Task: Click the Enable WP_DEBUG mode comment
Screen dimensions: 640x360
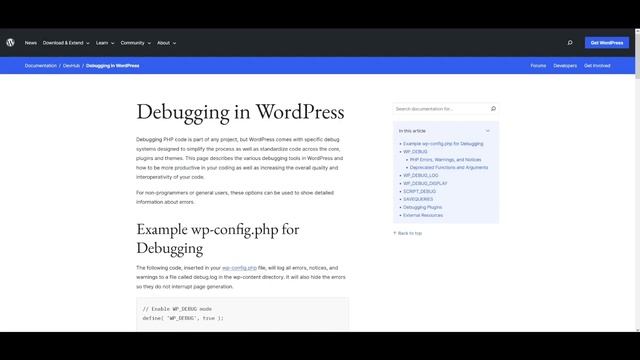Action: (177, 309)
